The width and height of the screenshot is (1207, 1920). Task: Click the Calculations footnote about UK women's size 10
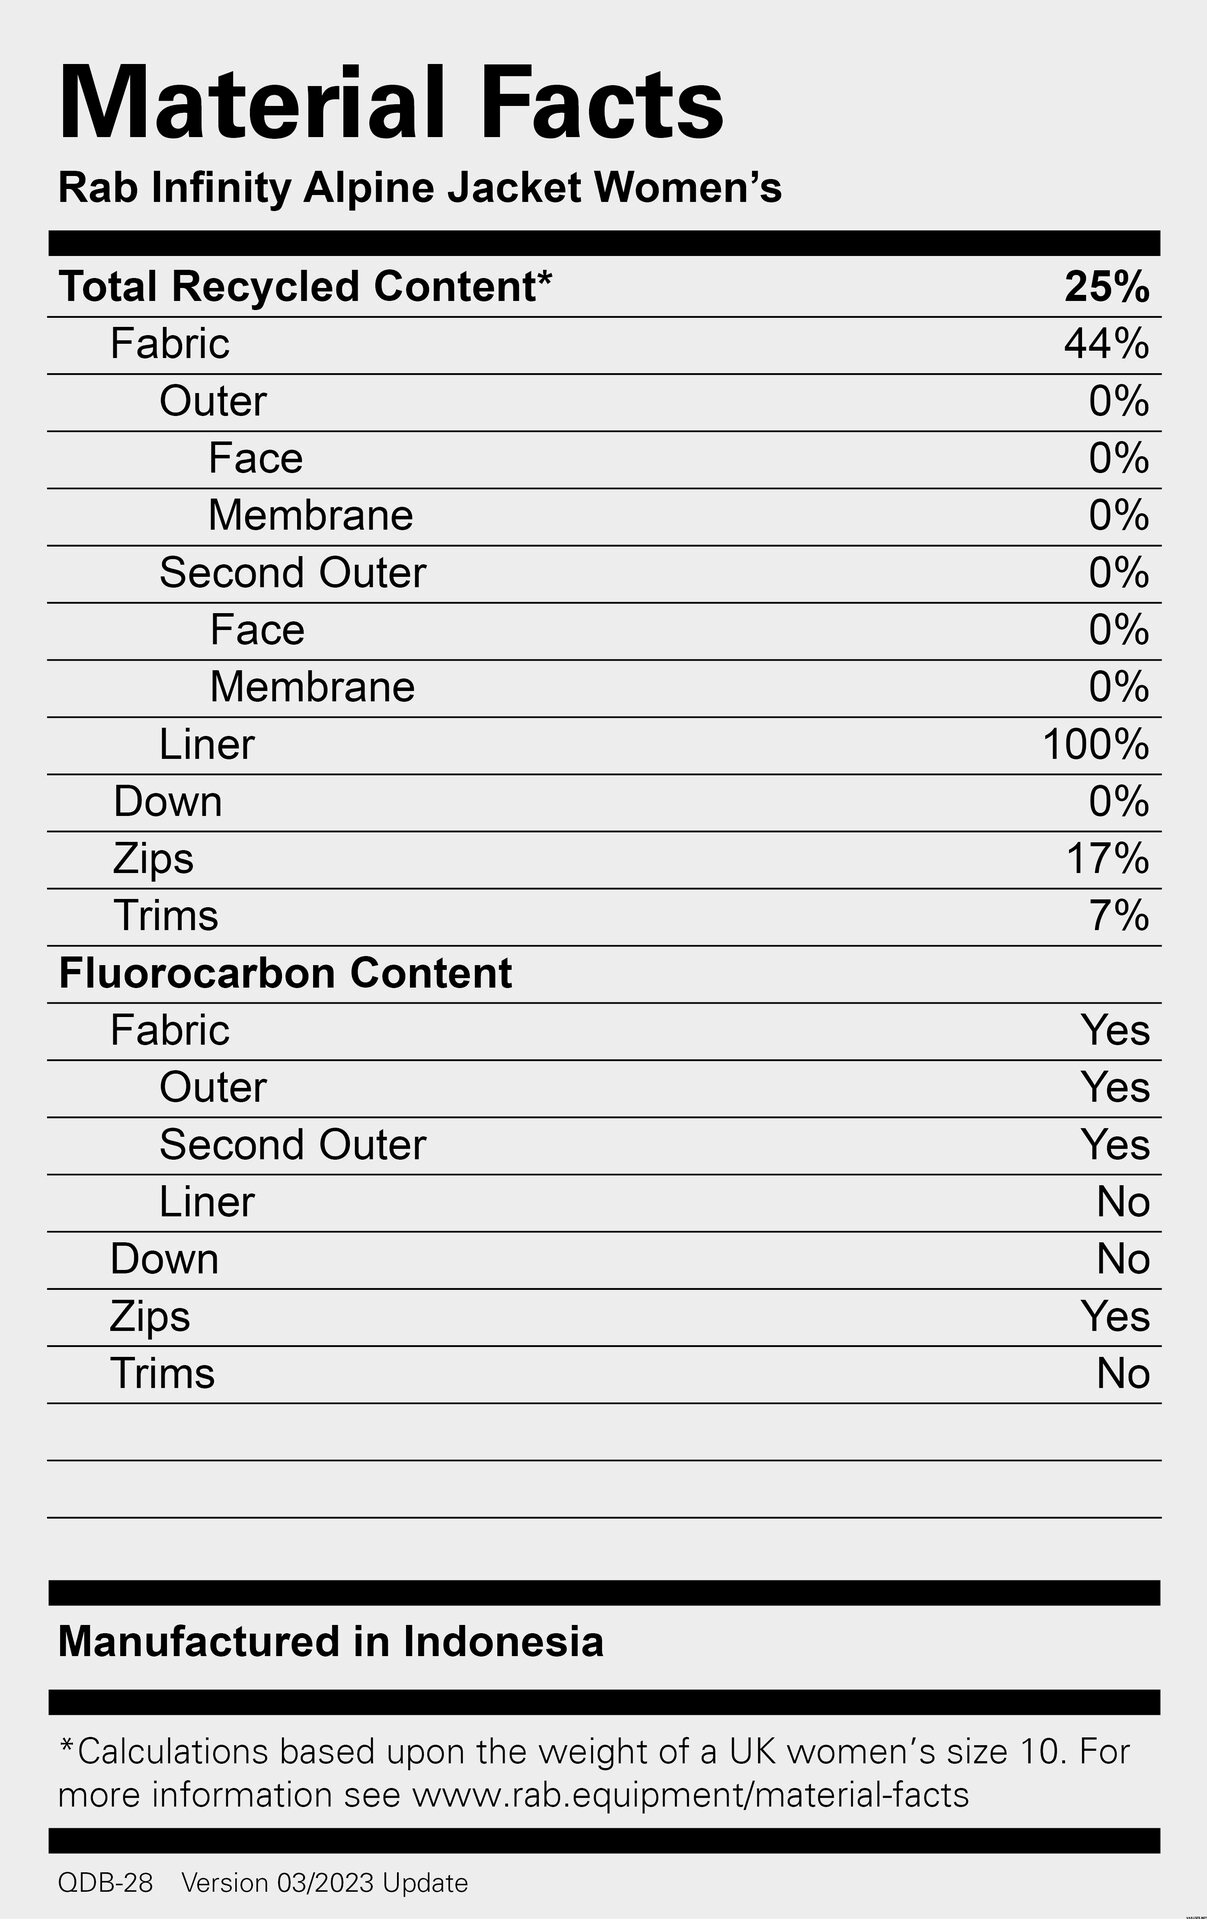(x=594, y=1773)
